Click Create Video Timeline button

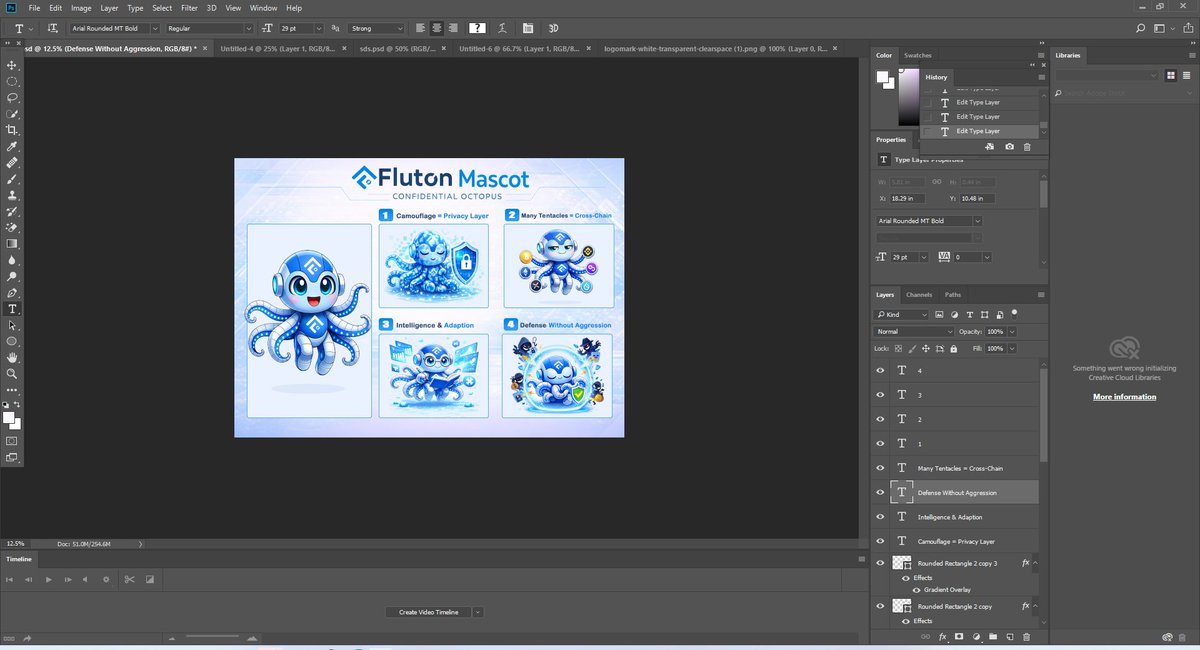428,612
